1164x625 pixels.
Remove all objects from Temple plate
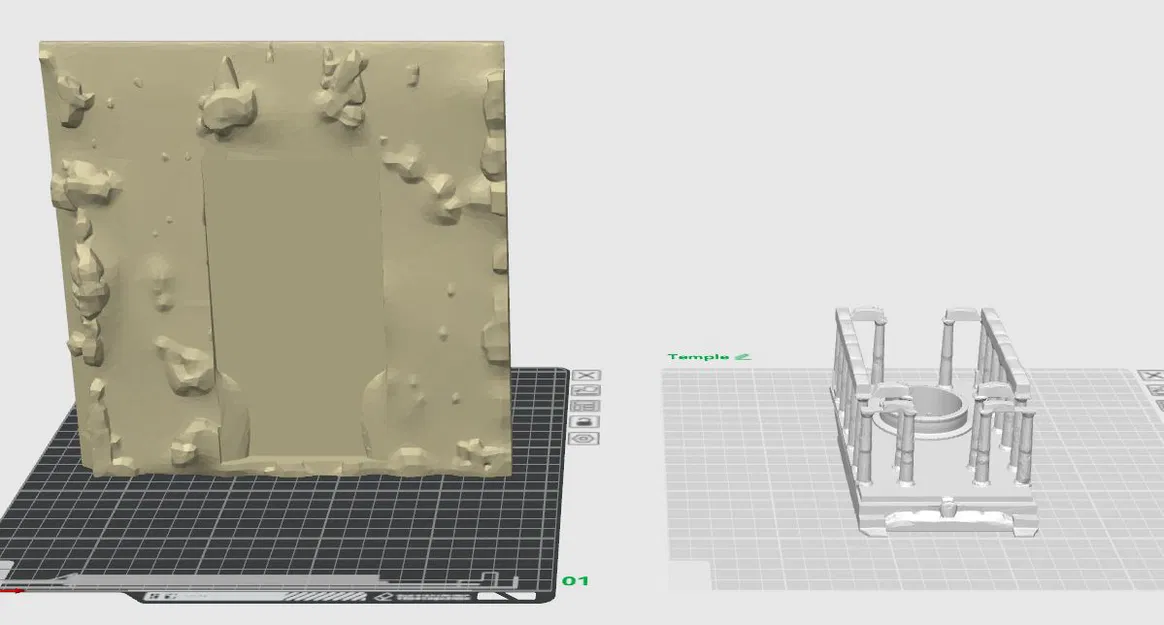(x=1154, y=376)
